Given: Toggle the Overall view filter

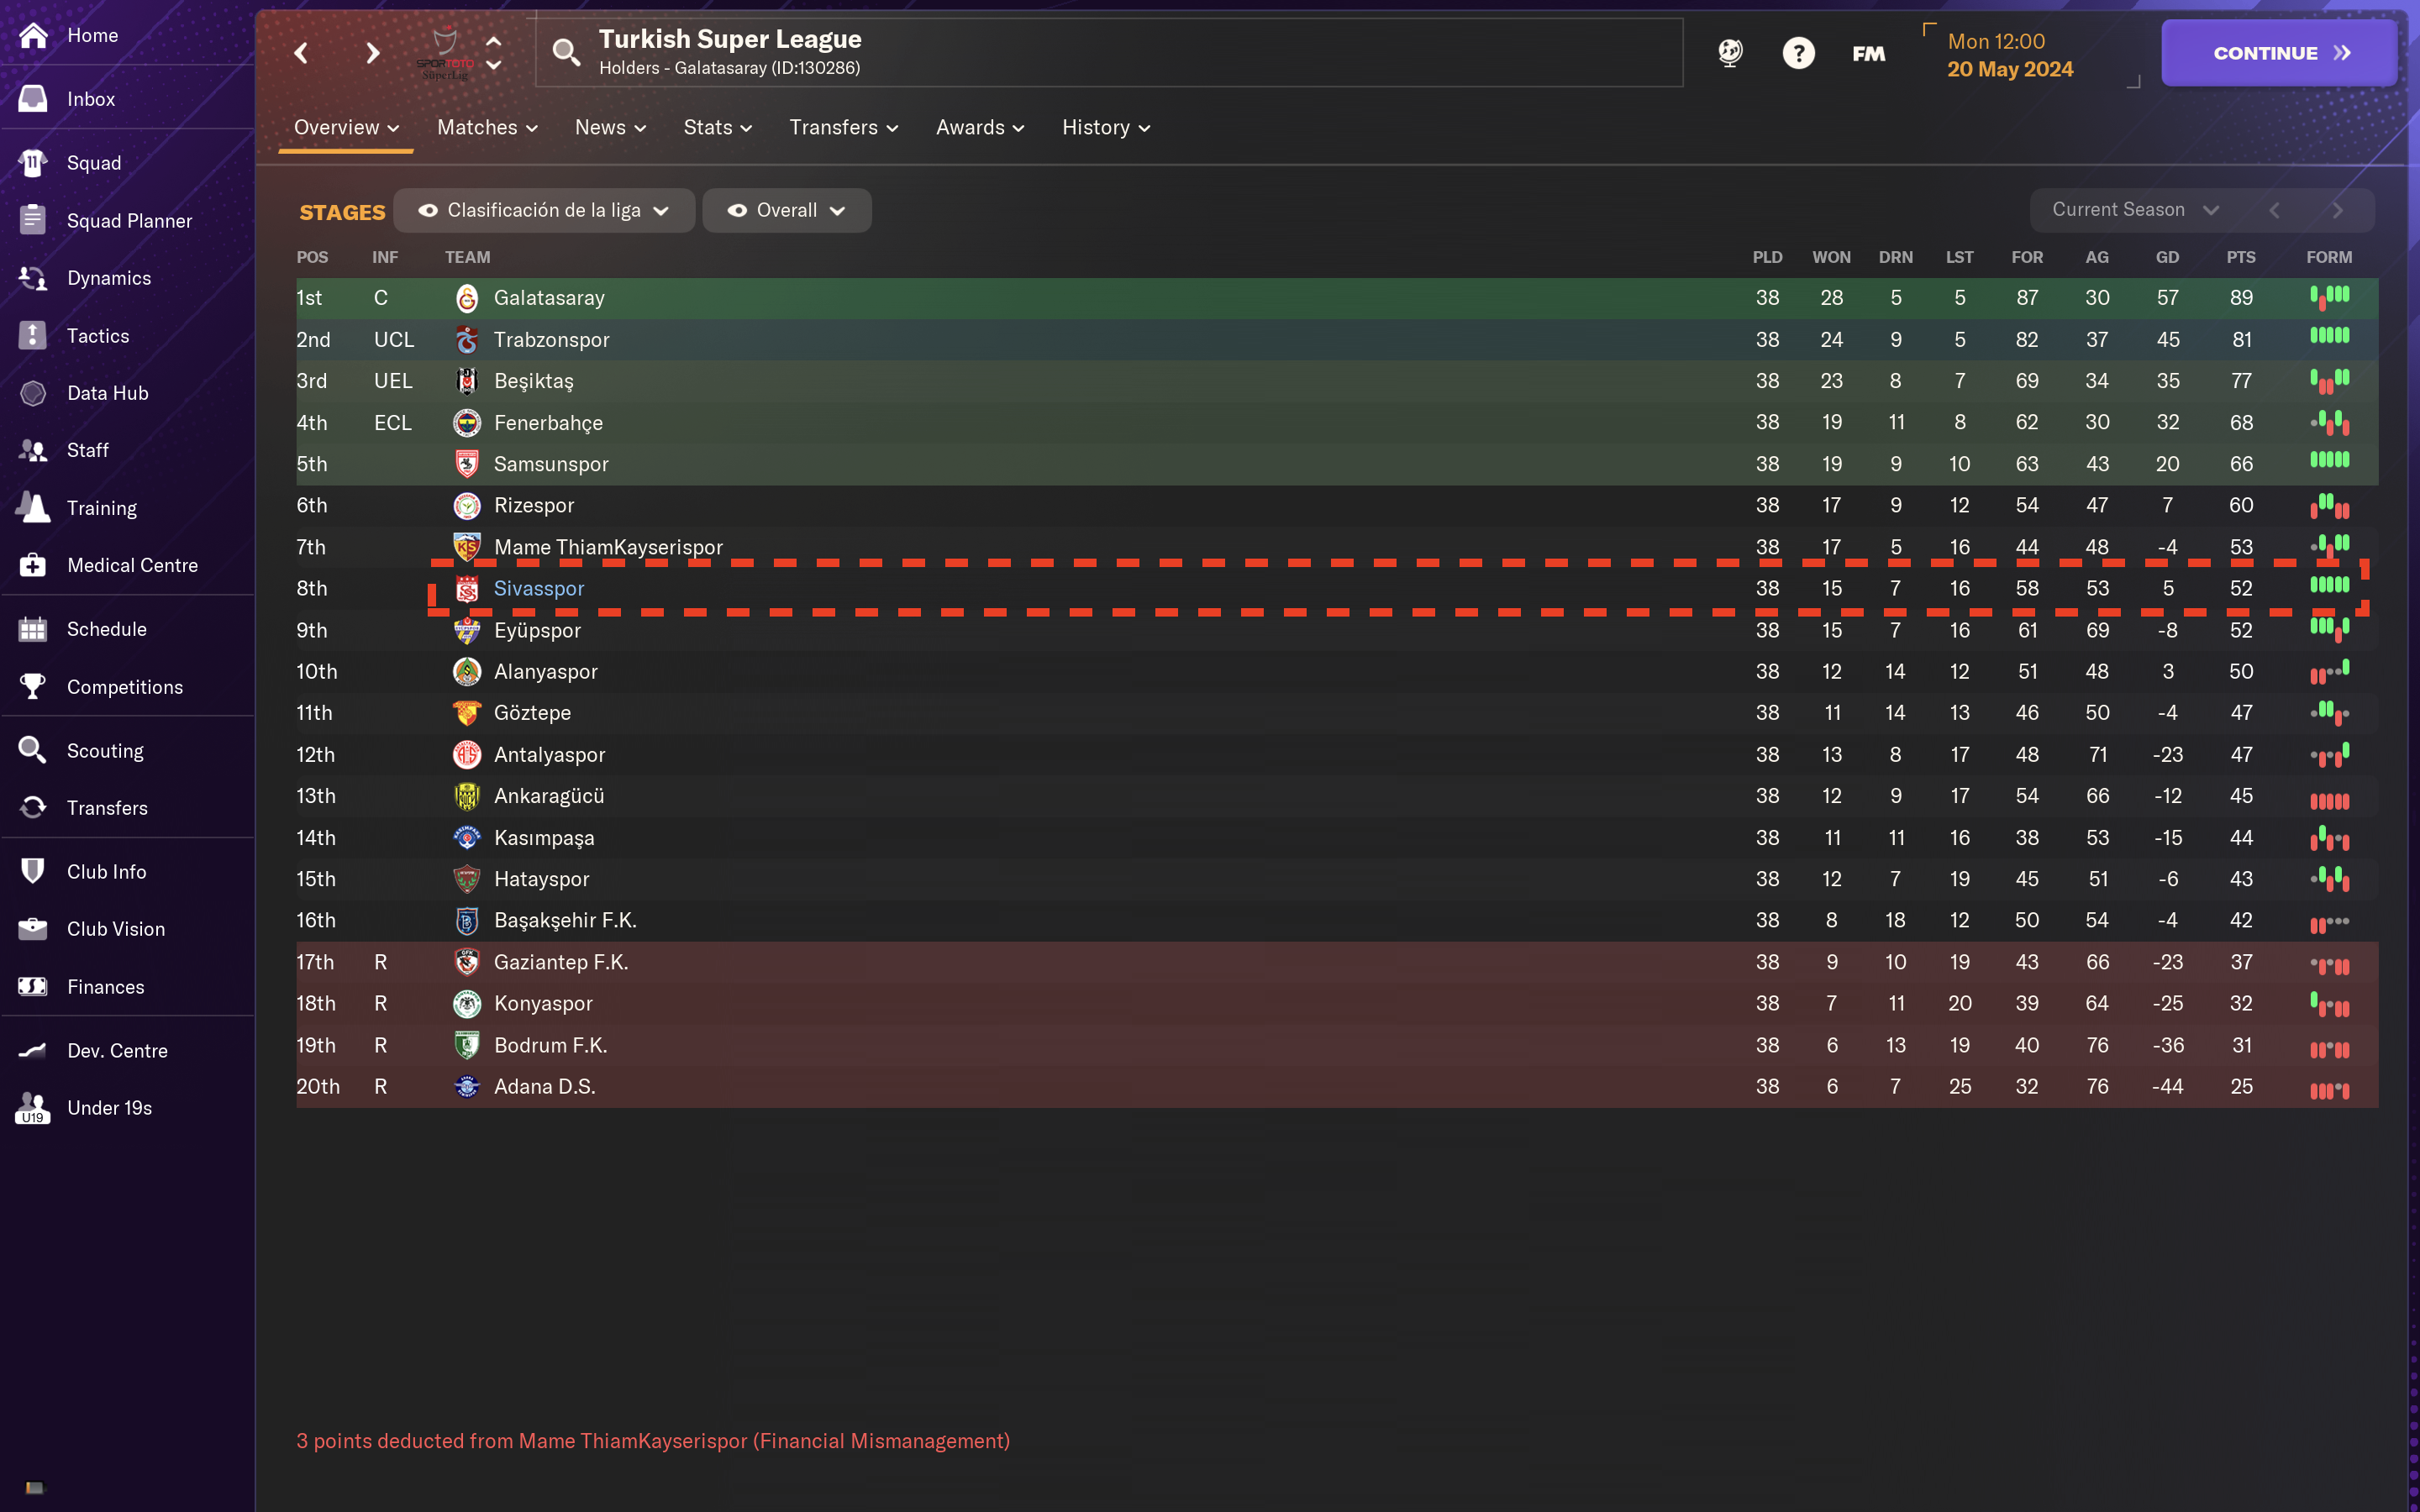Looking at the screenshot, I should point(787,209).
